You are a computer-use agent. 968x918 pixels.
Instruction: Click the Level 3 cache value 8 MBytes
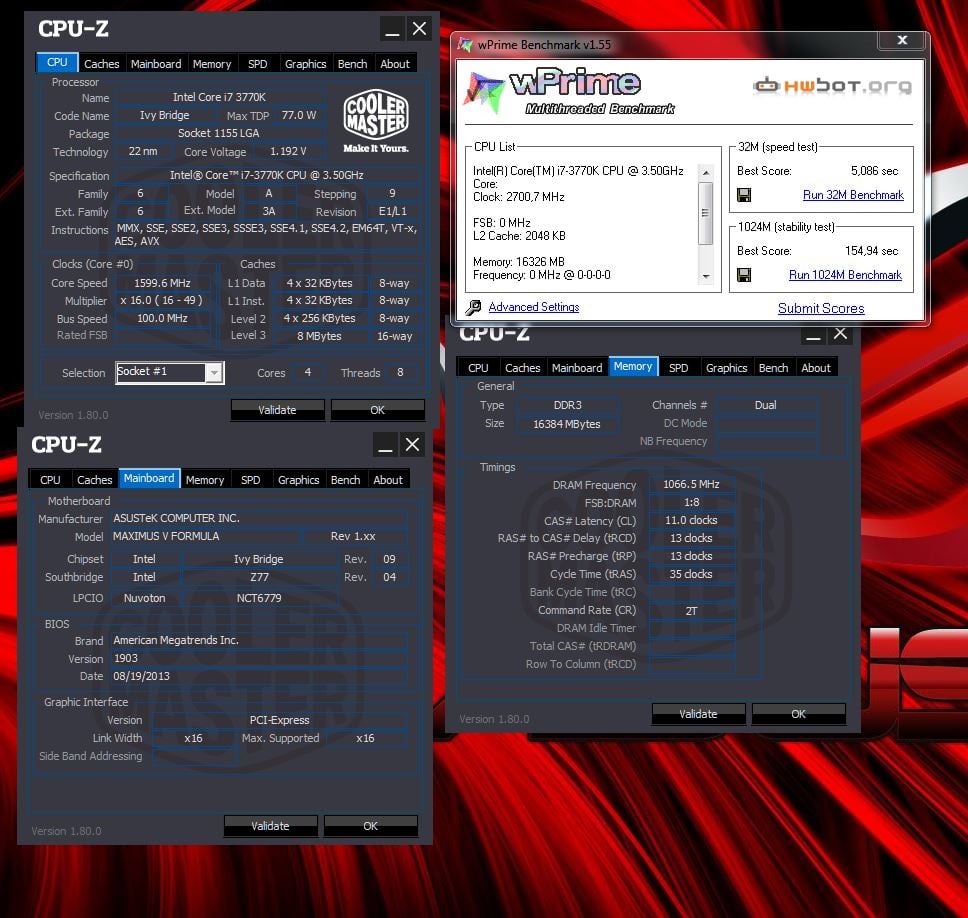(x=319, y=336)
